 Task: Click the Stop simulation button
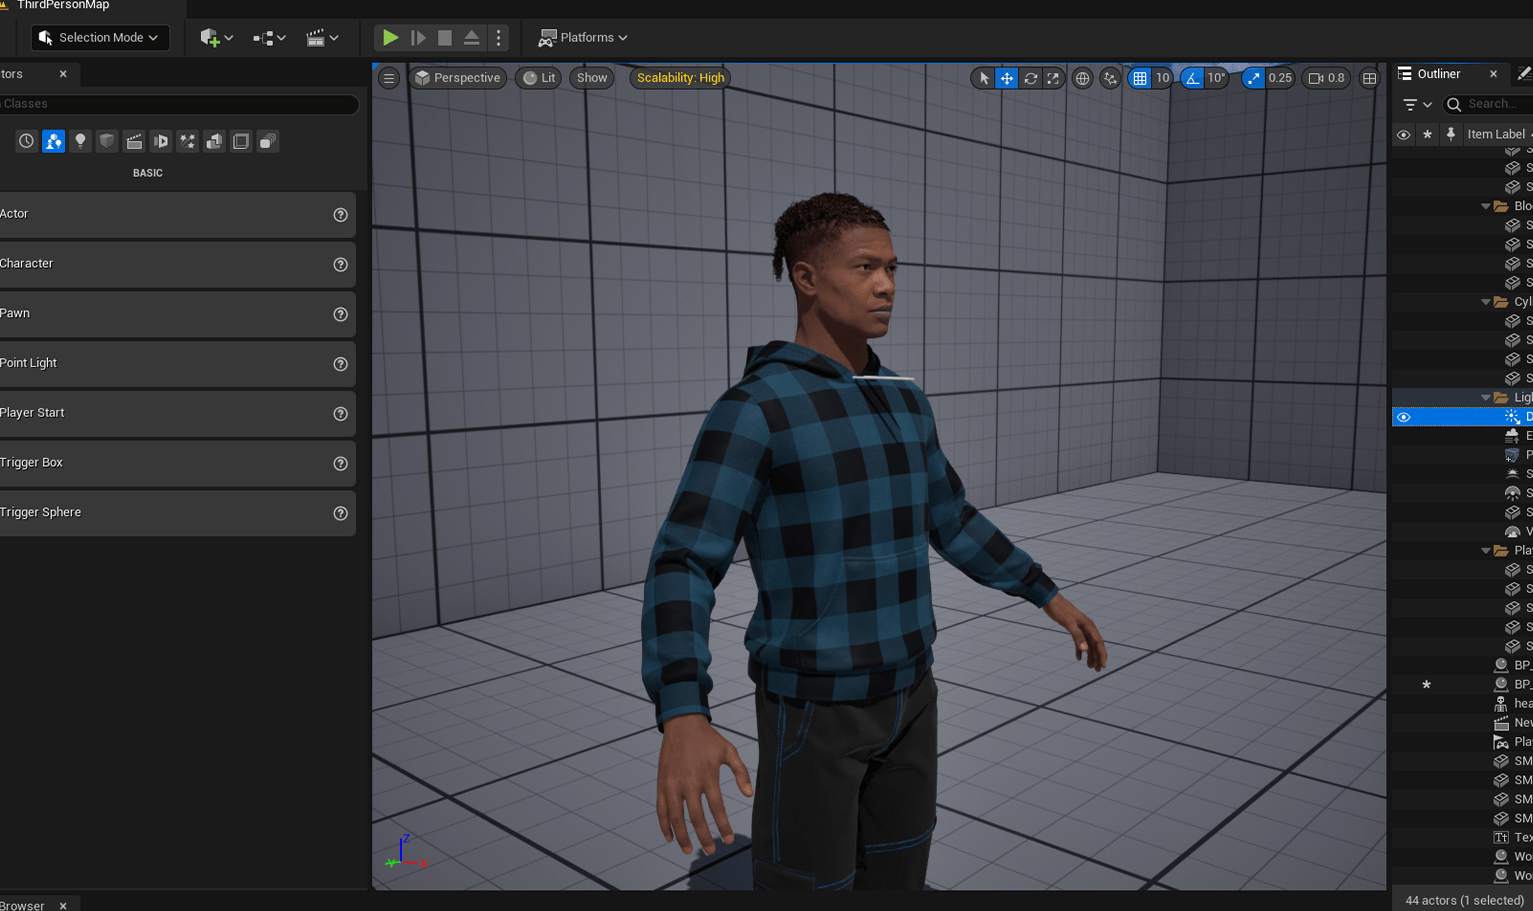(x=445, y=38)
